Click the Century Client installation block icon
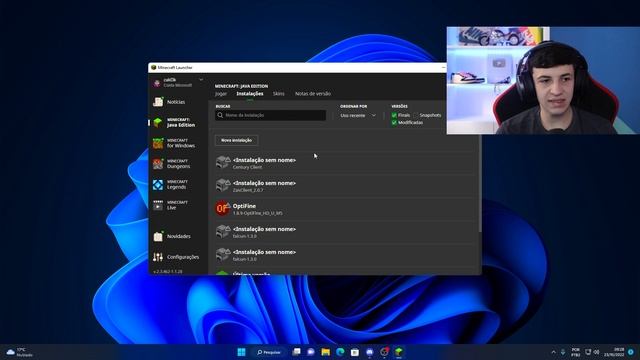Screen dimensions: 640x360 tap(223, 162)
